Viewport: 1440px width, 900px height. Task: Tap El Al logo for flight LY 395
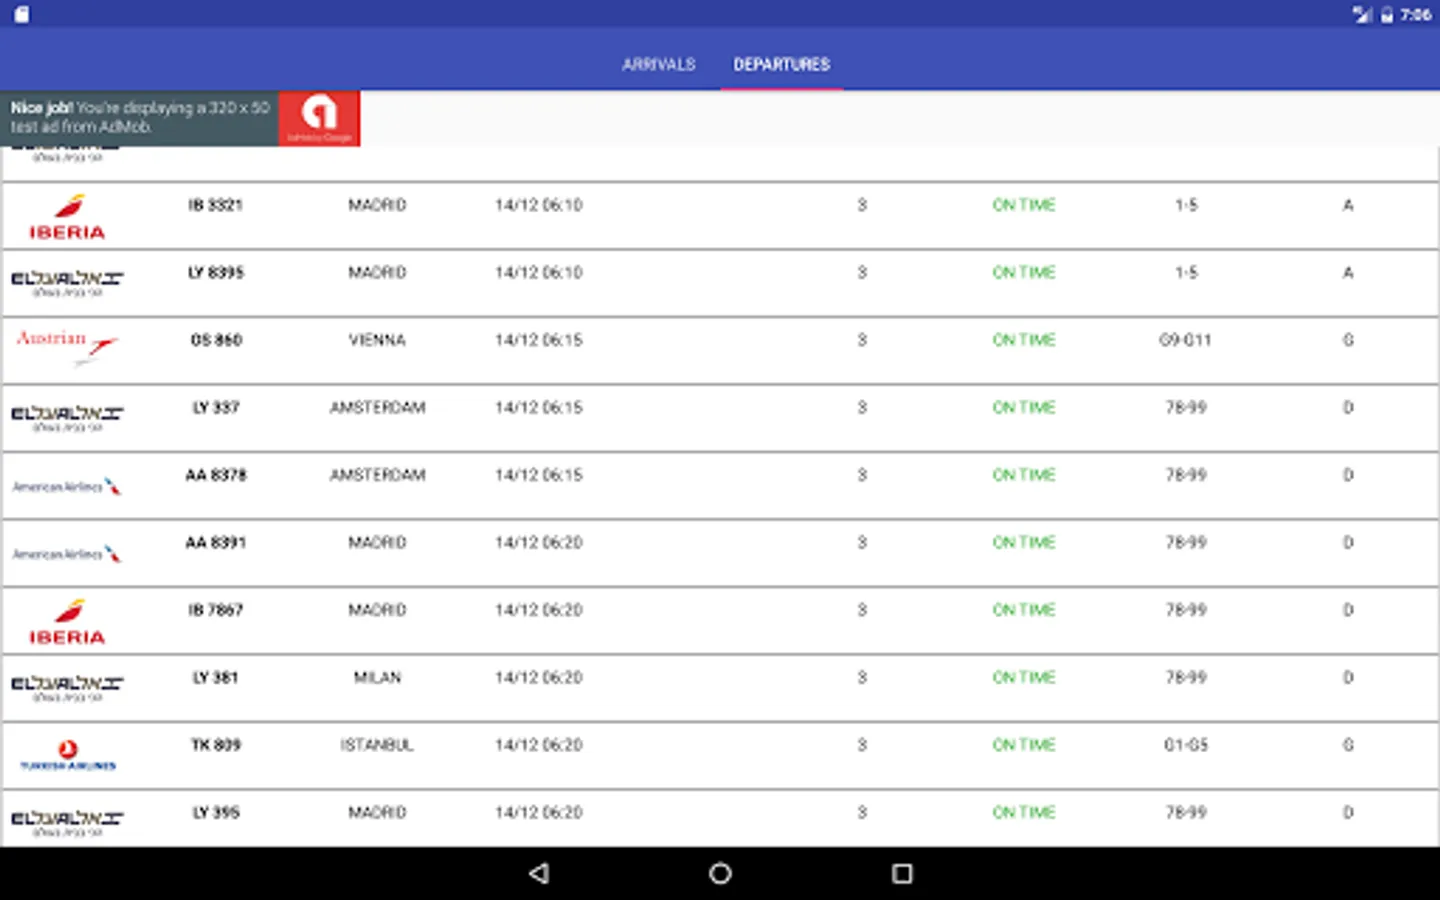coord(67,824)
